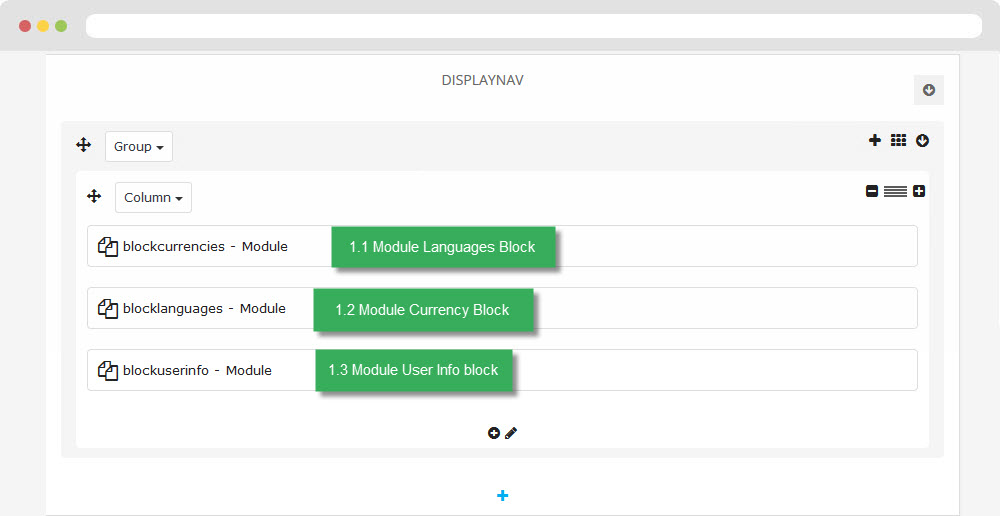This screenshot has width=1000, height=516.
Task: Open the Group grid layout icon
Action: point(899,140)
